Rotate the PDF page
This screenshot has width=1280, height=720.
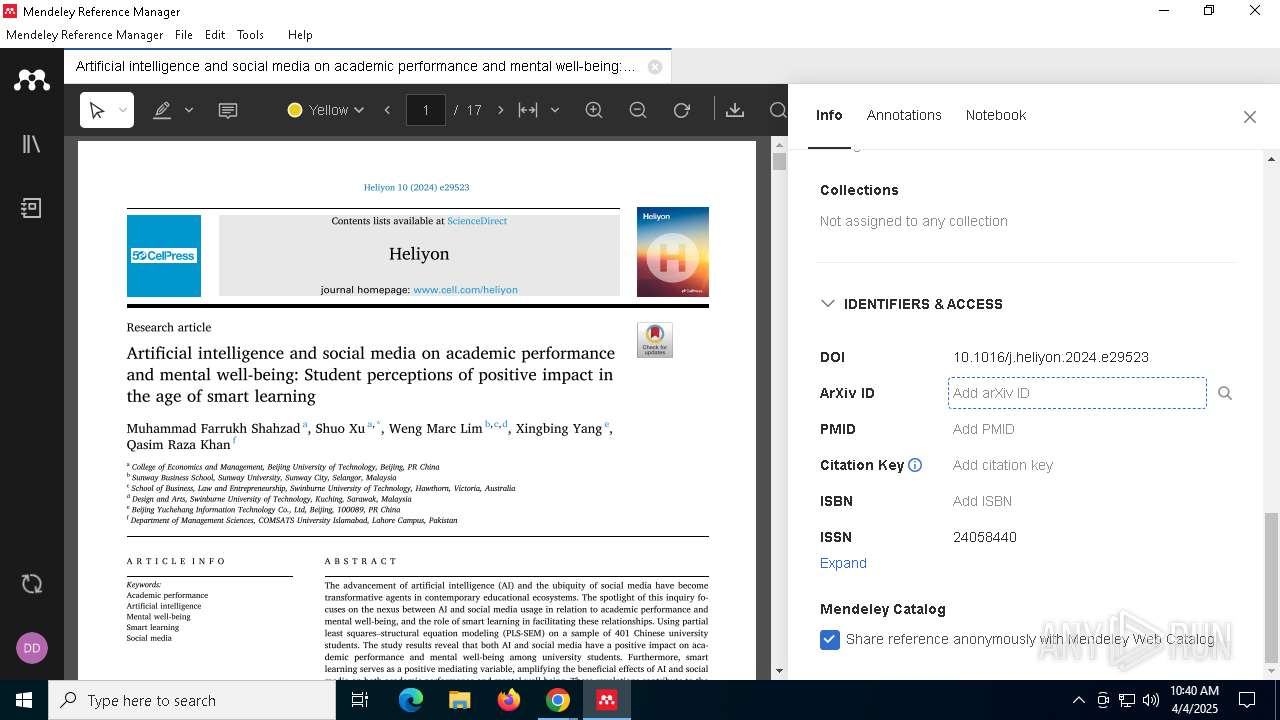point(682,110)
